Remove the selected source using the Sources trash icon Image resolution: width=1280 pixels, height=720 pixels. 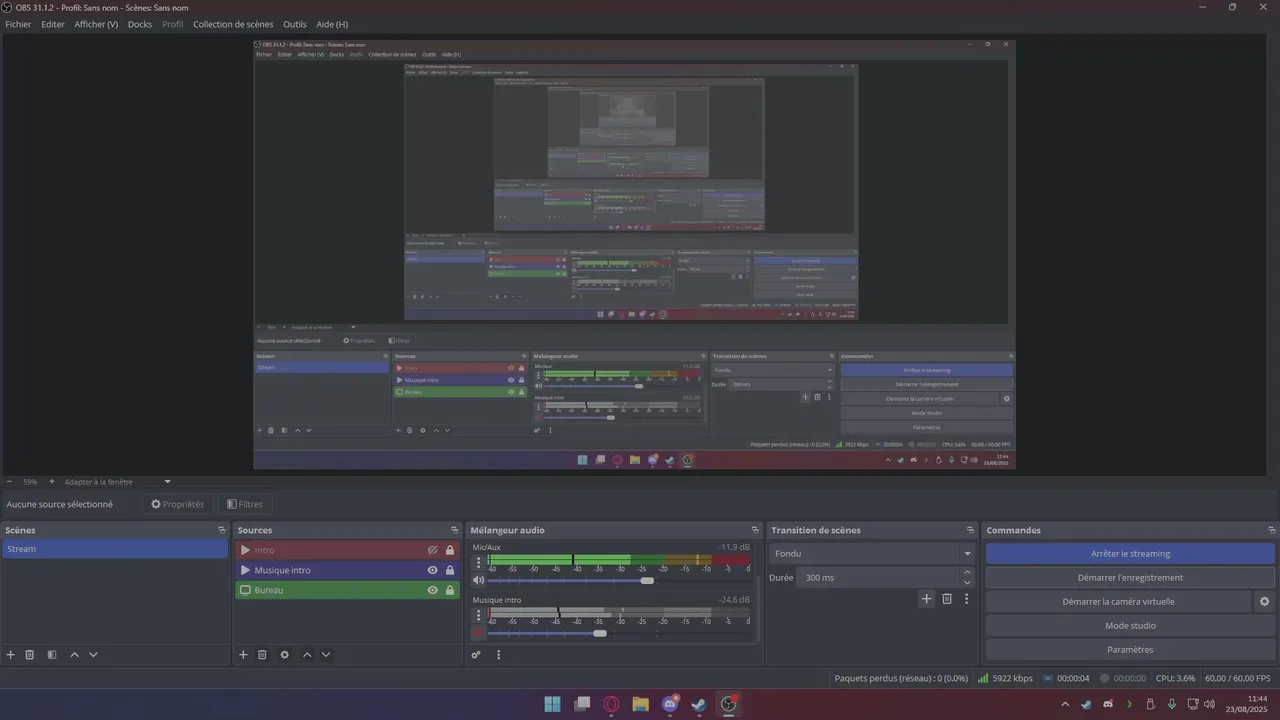(262, 655)
